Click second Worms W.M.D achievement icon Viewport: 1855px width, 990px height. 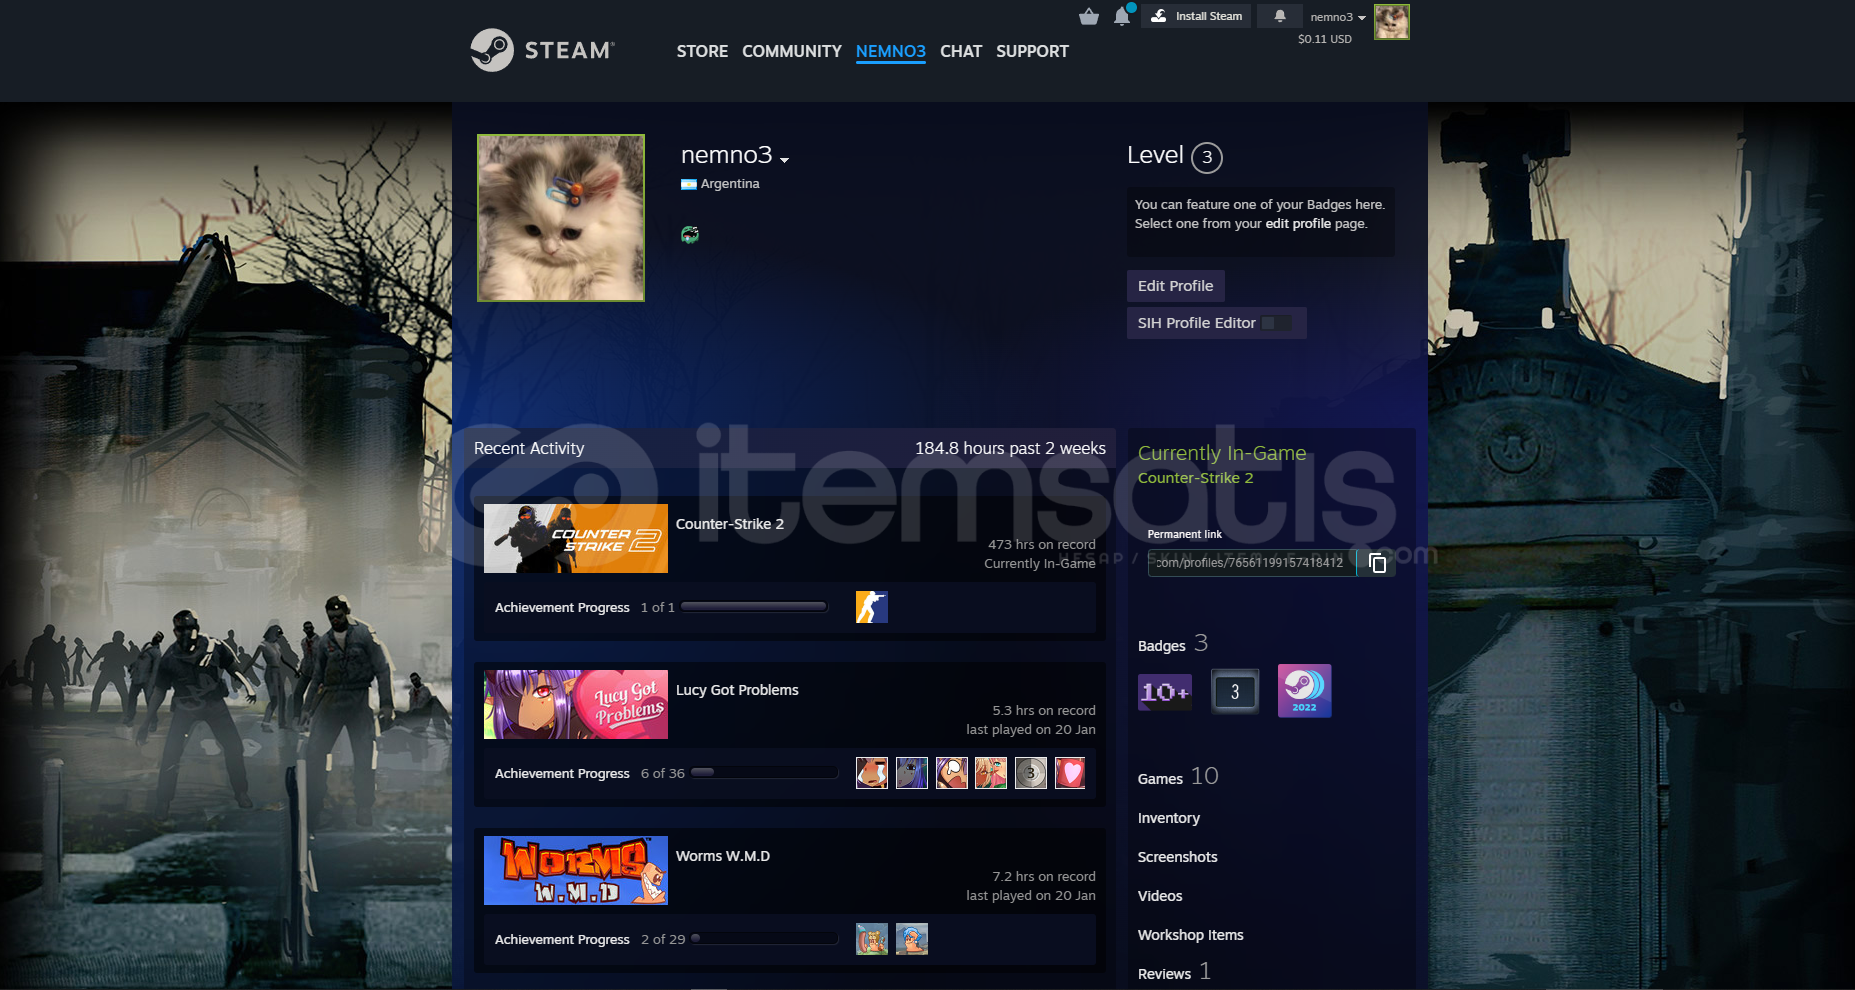912,939
